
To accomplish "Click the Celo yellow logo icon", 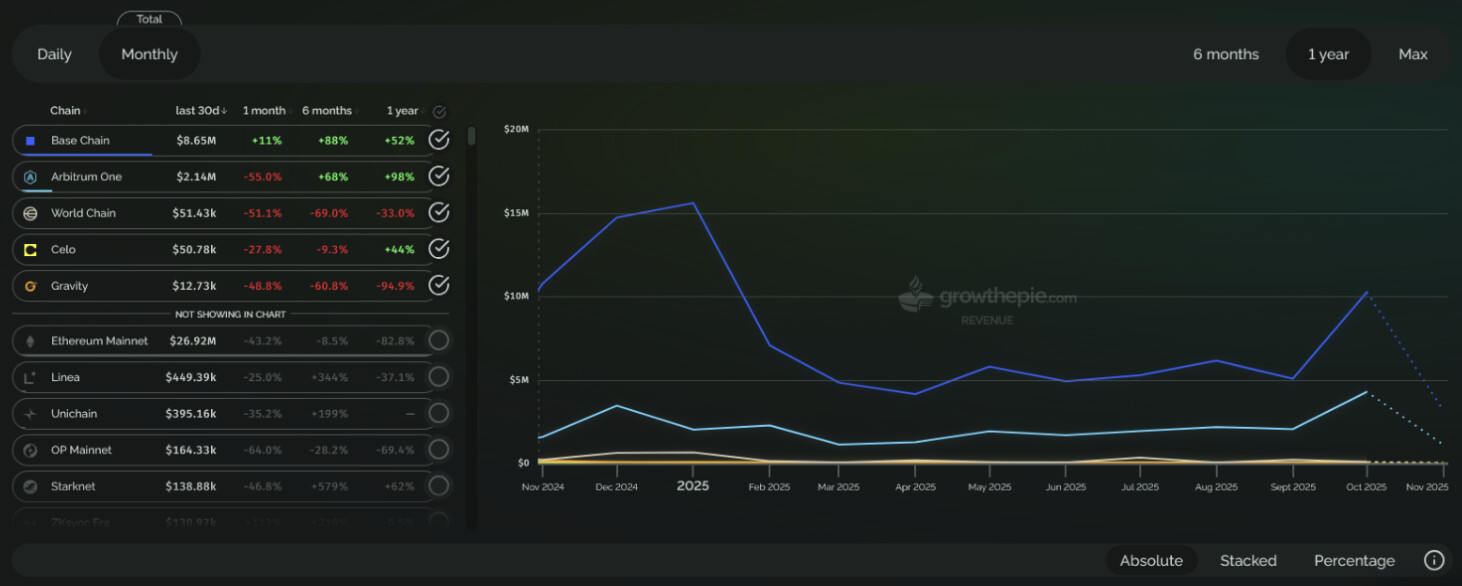I will click(x=30, y=250).
